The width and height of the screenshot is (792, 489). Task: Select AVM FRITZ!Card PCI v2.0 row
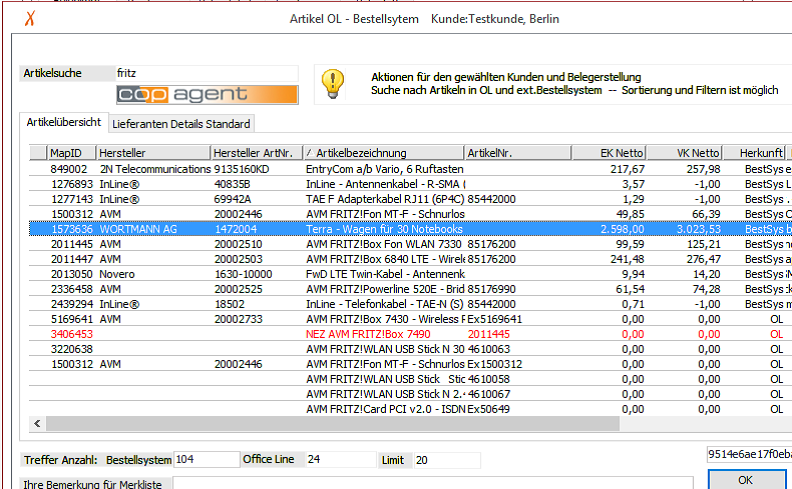(x=410, y=409)
